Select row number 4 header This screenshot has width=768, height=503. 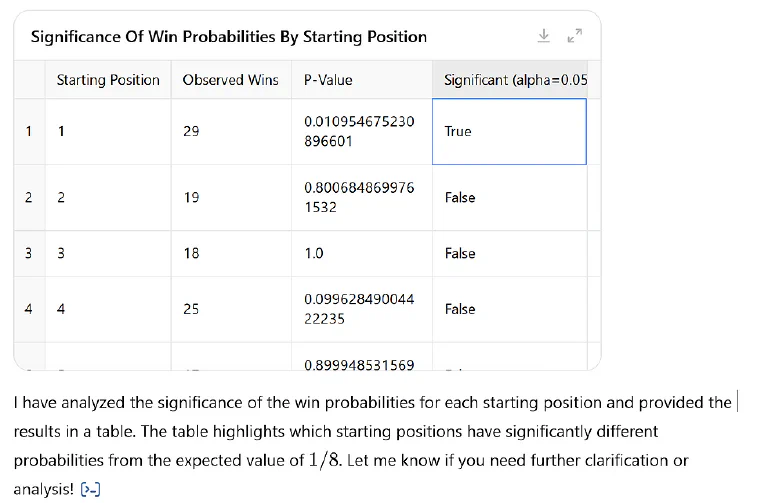[x=29, y=309]
